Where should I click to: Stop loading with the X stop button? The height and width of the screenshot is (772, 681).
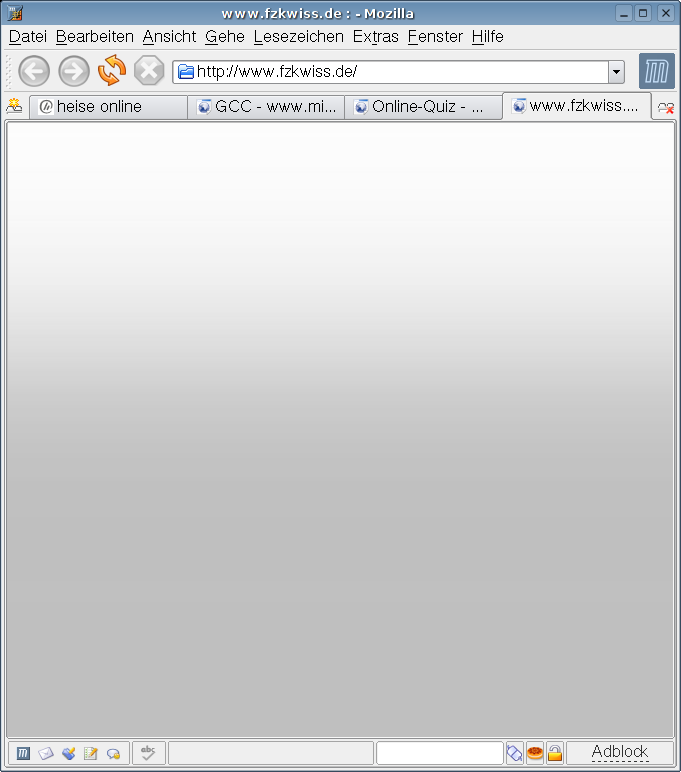tap(149, 71)
